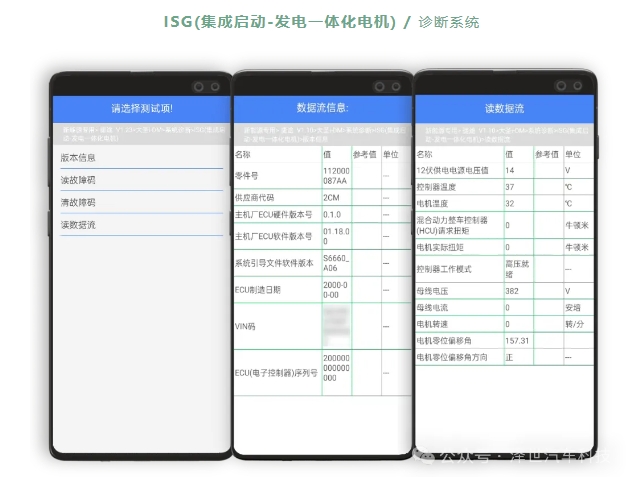This screenshot has height=477, width=634.
Task: Click the supplier code value 2CM
Action: pyautogui.click(x=331, y=198)
